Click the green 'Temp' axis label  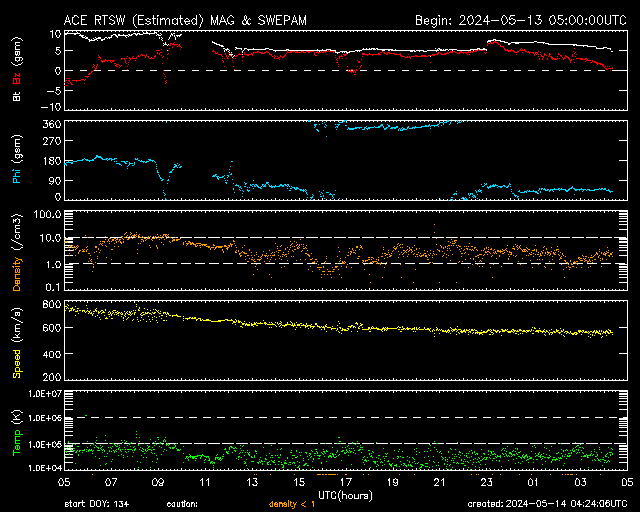click(17, 442)
